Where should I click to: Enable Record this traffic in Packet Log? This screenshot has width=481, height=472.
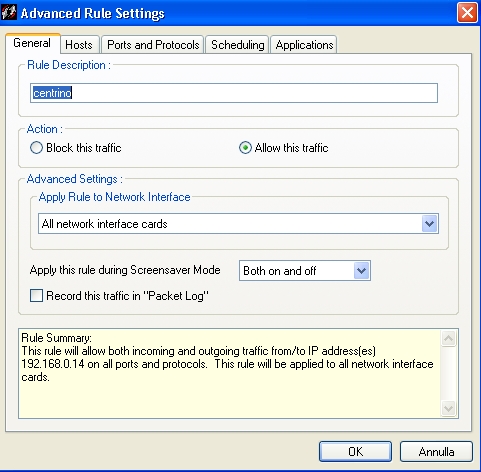pyautogui.click(x=36, y=295)
